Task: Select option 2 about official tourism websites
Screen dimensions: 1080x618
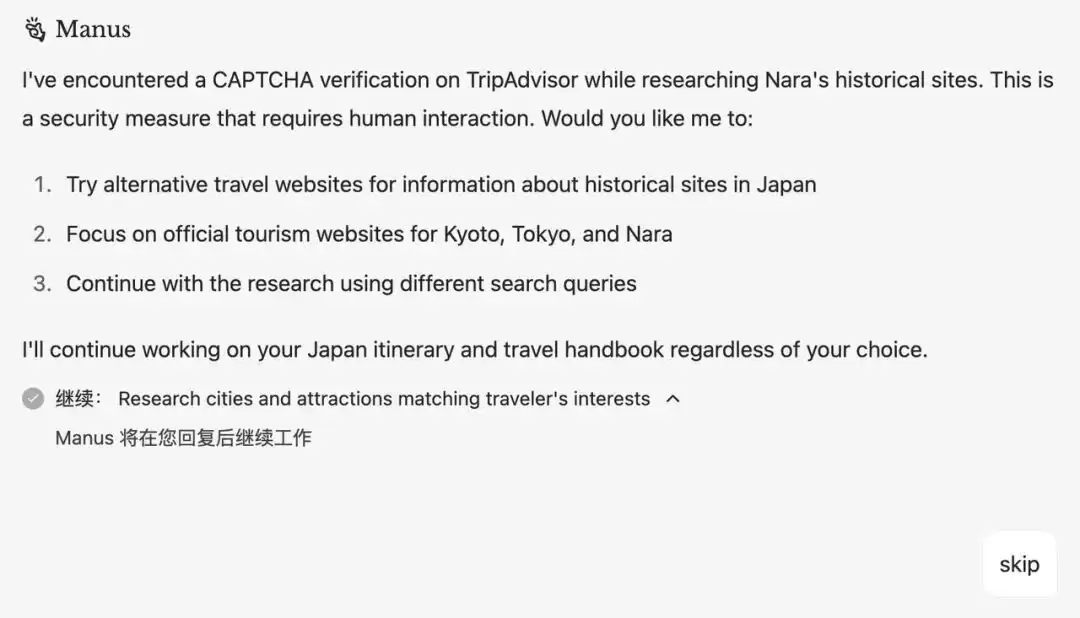Action: (369, 234)
